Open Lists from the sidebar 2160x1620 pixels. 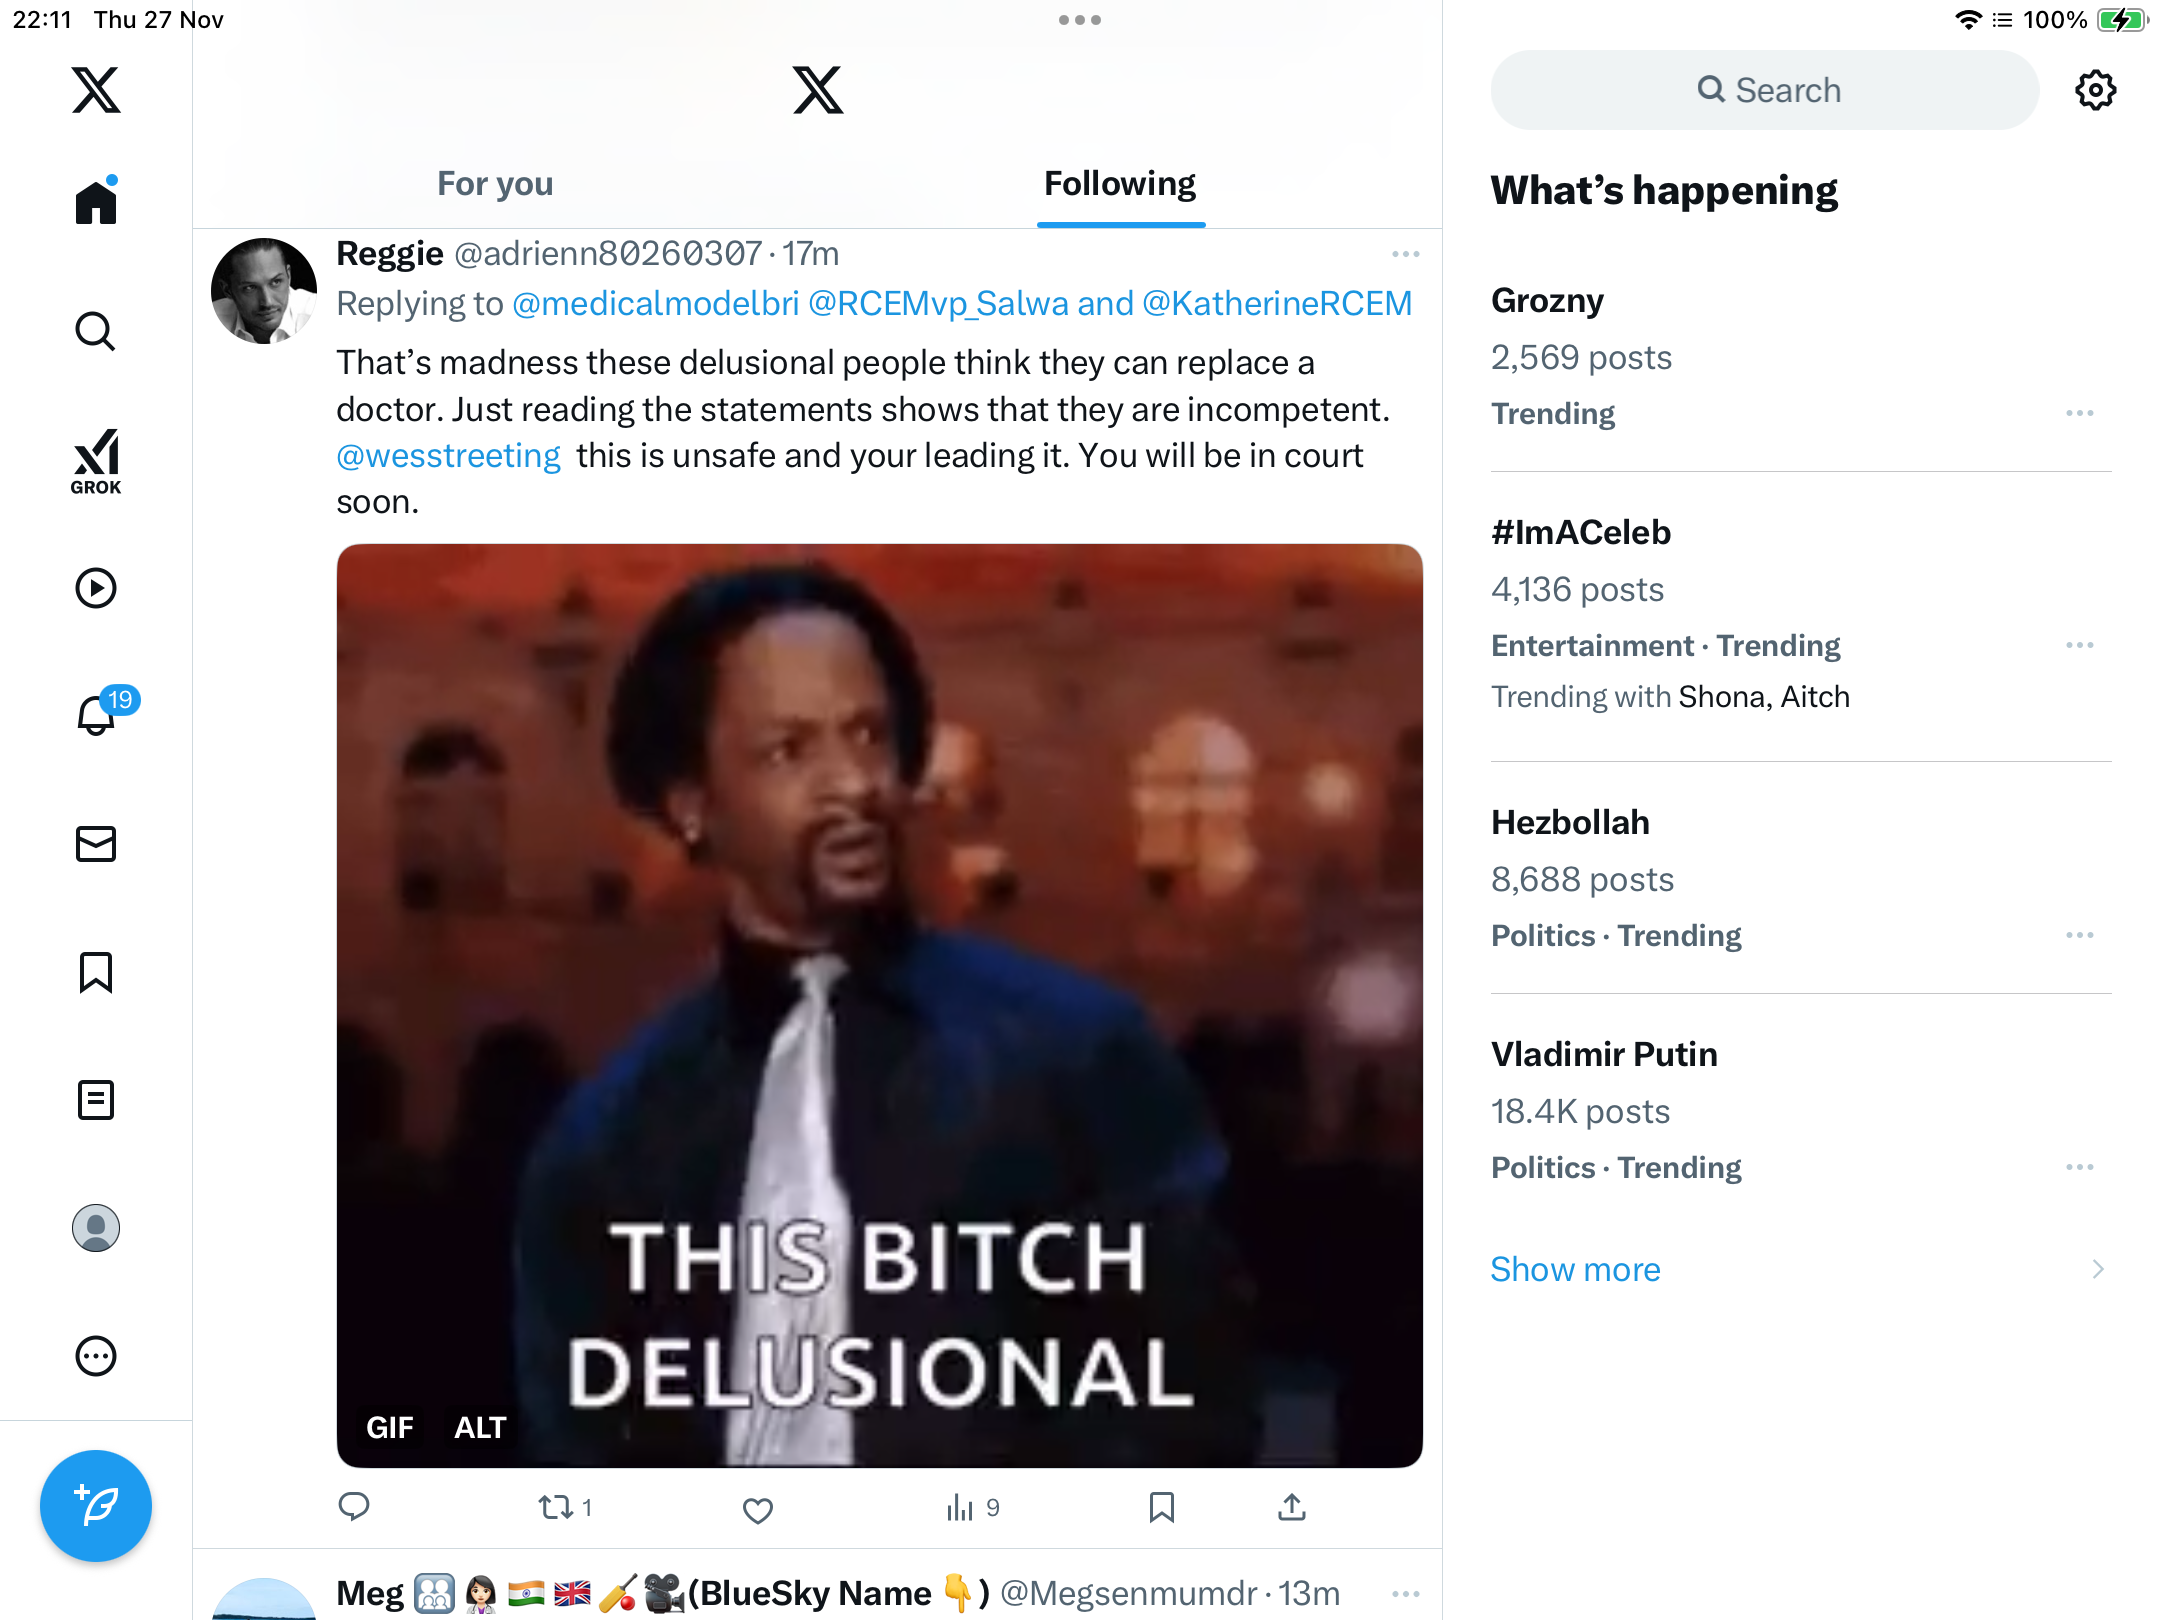click(96, 1100)
